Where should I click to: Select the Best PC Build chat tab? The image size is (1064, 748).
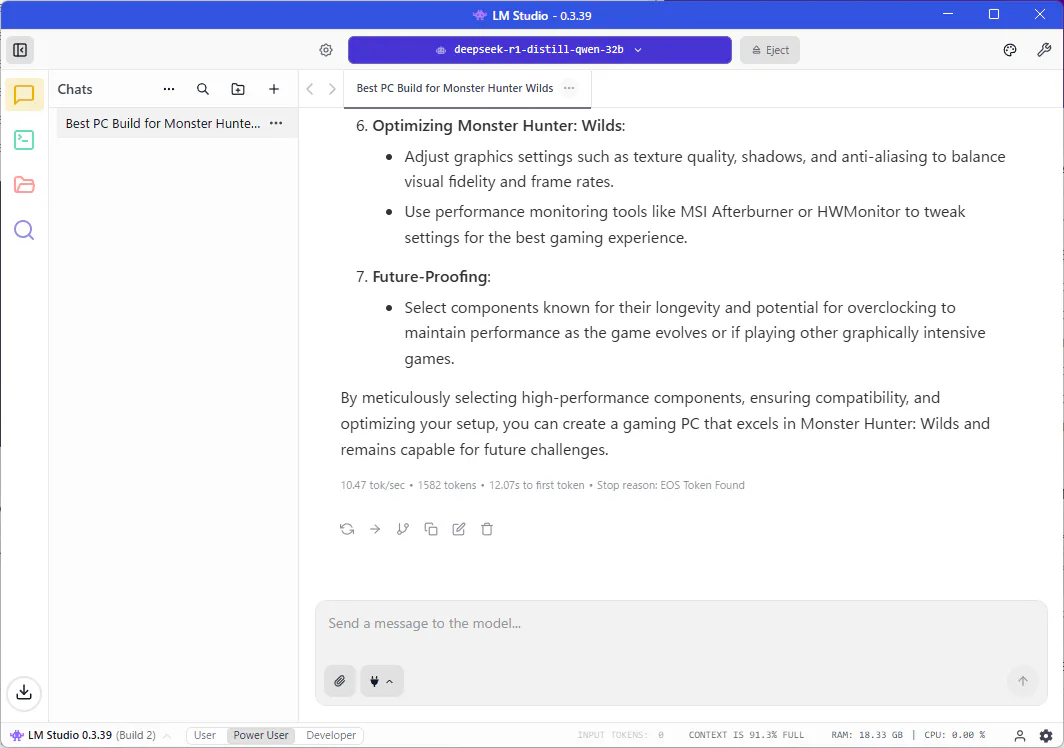coord(455,88)
